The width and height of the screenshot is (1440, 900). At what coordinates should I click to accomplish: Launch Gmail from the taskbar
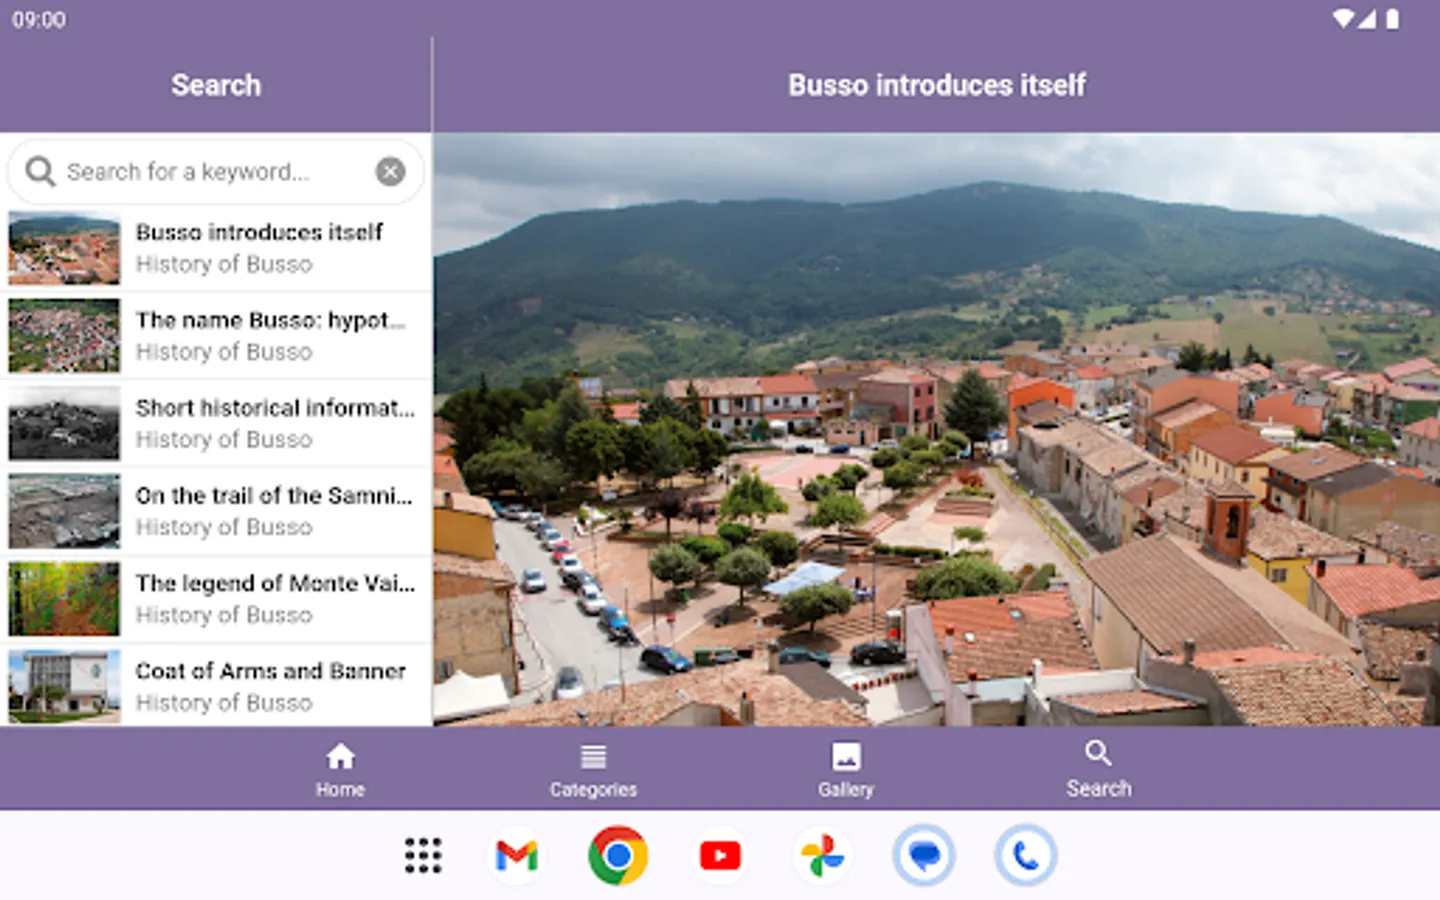[517, 856]
